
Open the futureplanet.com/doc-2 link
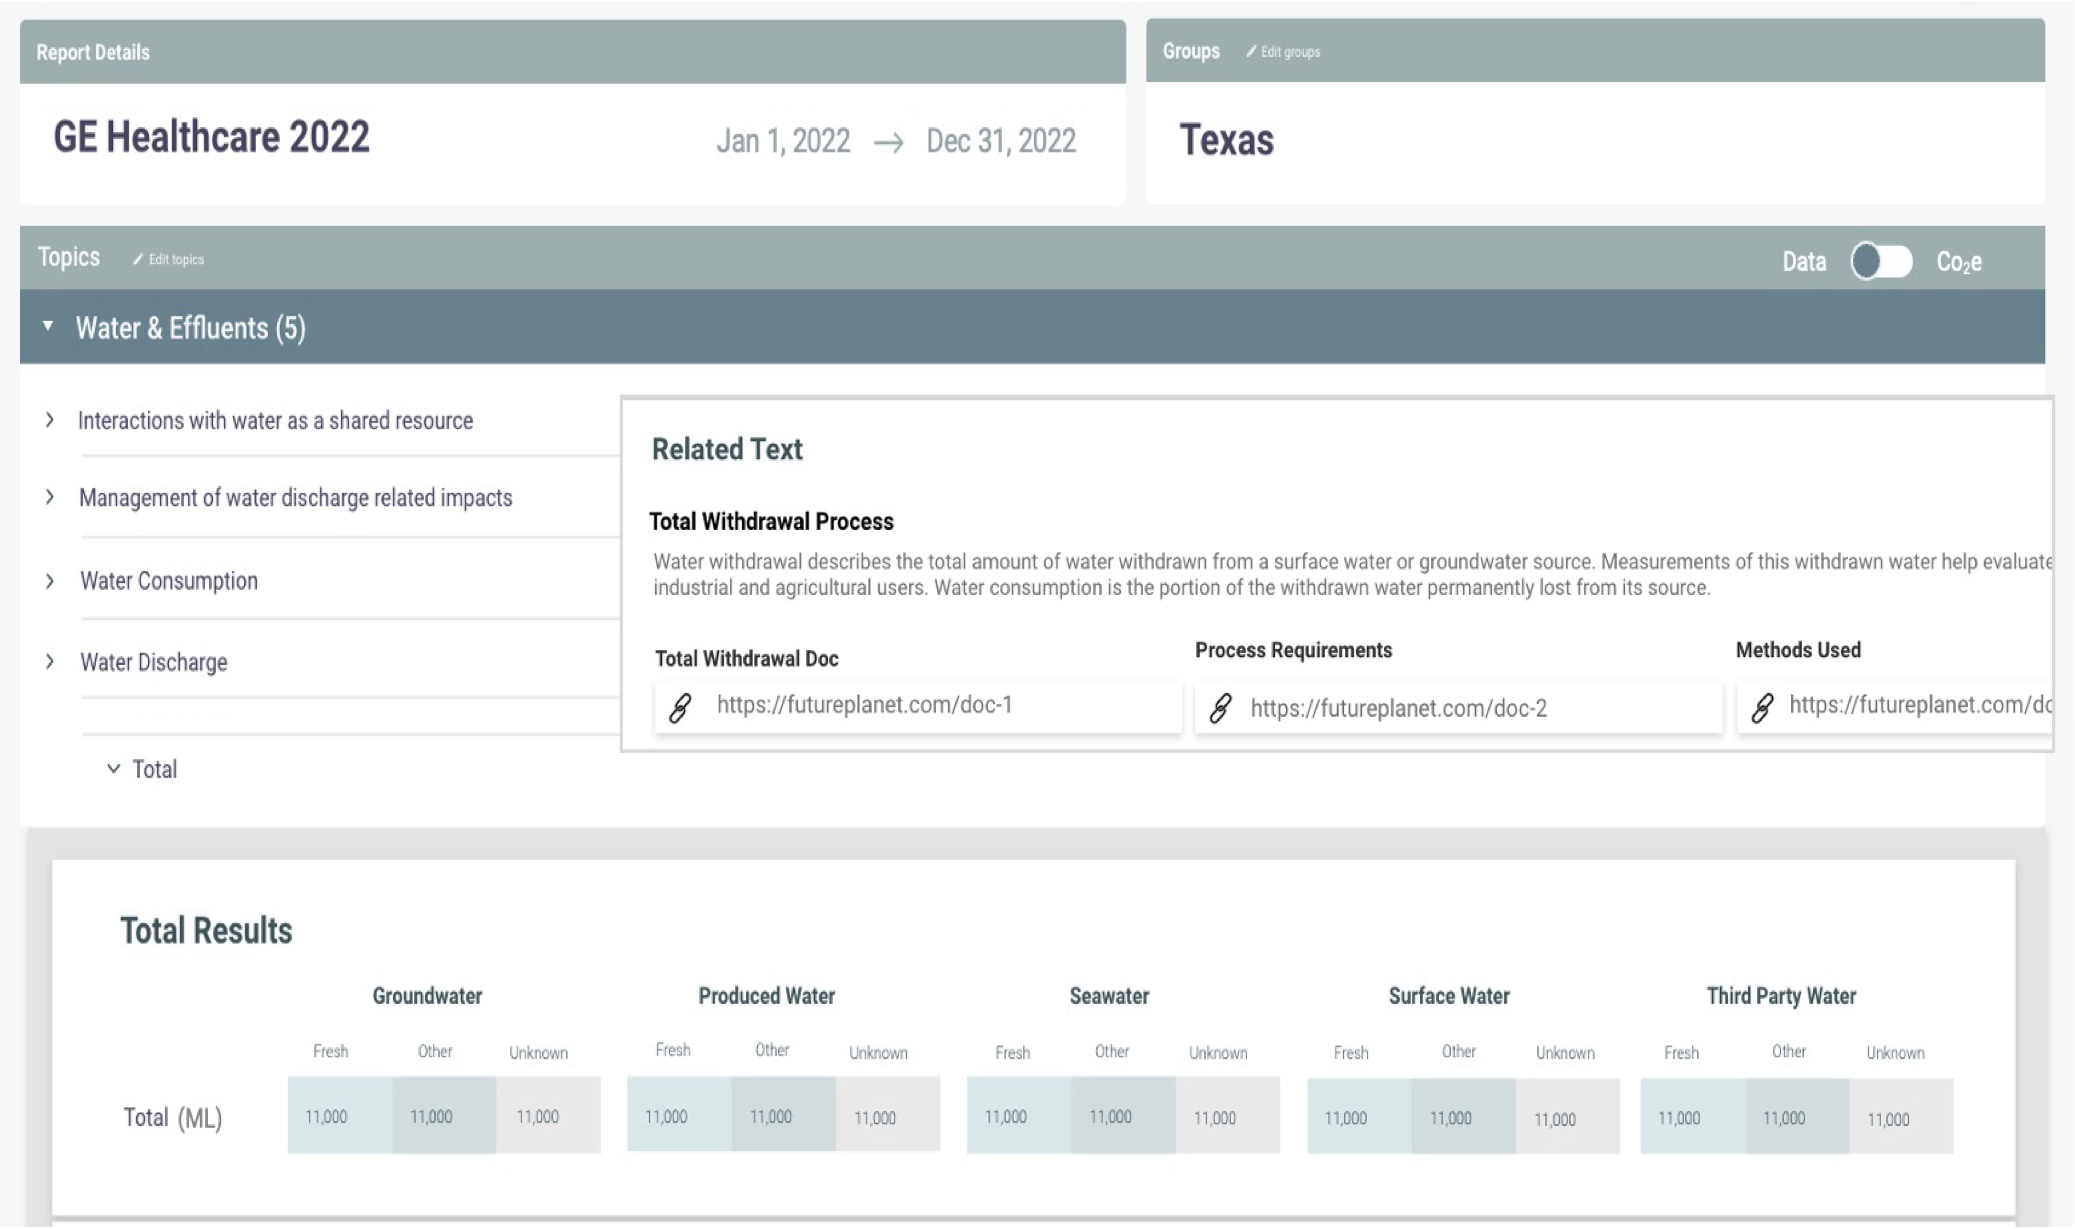point(1398,709)
